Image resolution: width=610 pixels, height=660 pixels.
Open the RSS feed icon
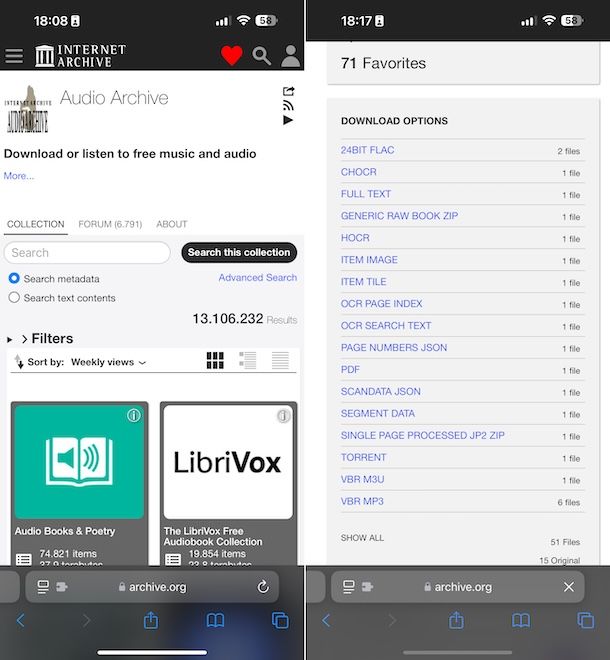(x=288, y=105)
